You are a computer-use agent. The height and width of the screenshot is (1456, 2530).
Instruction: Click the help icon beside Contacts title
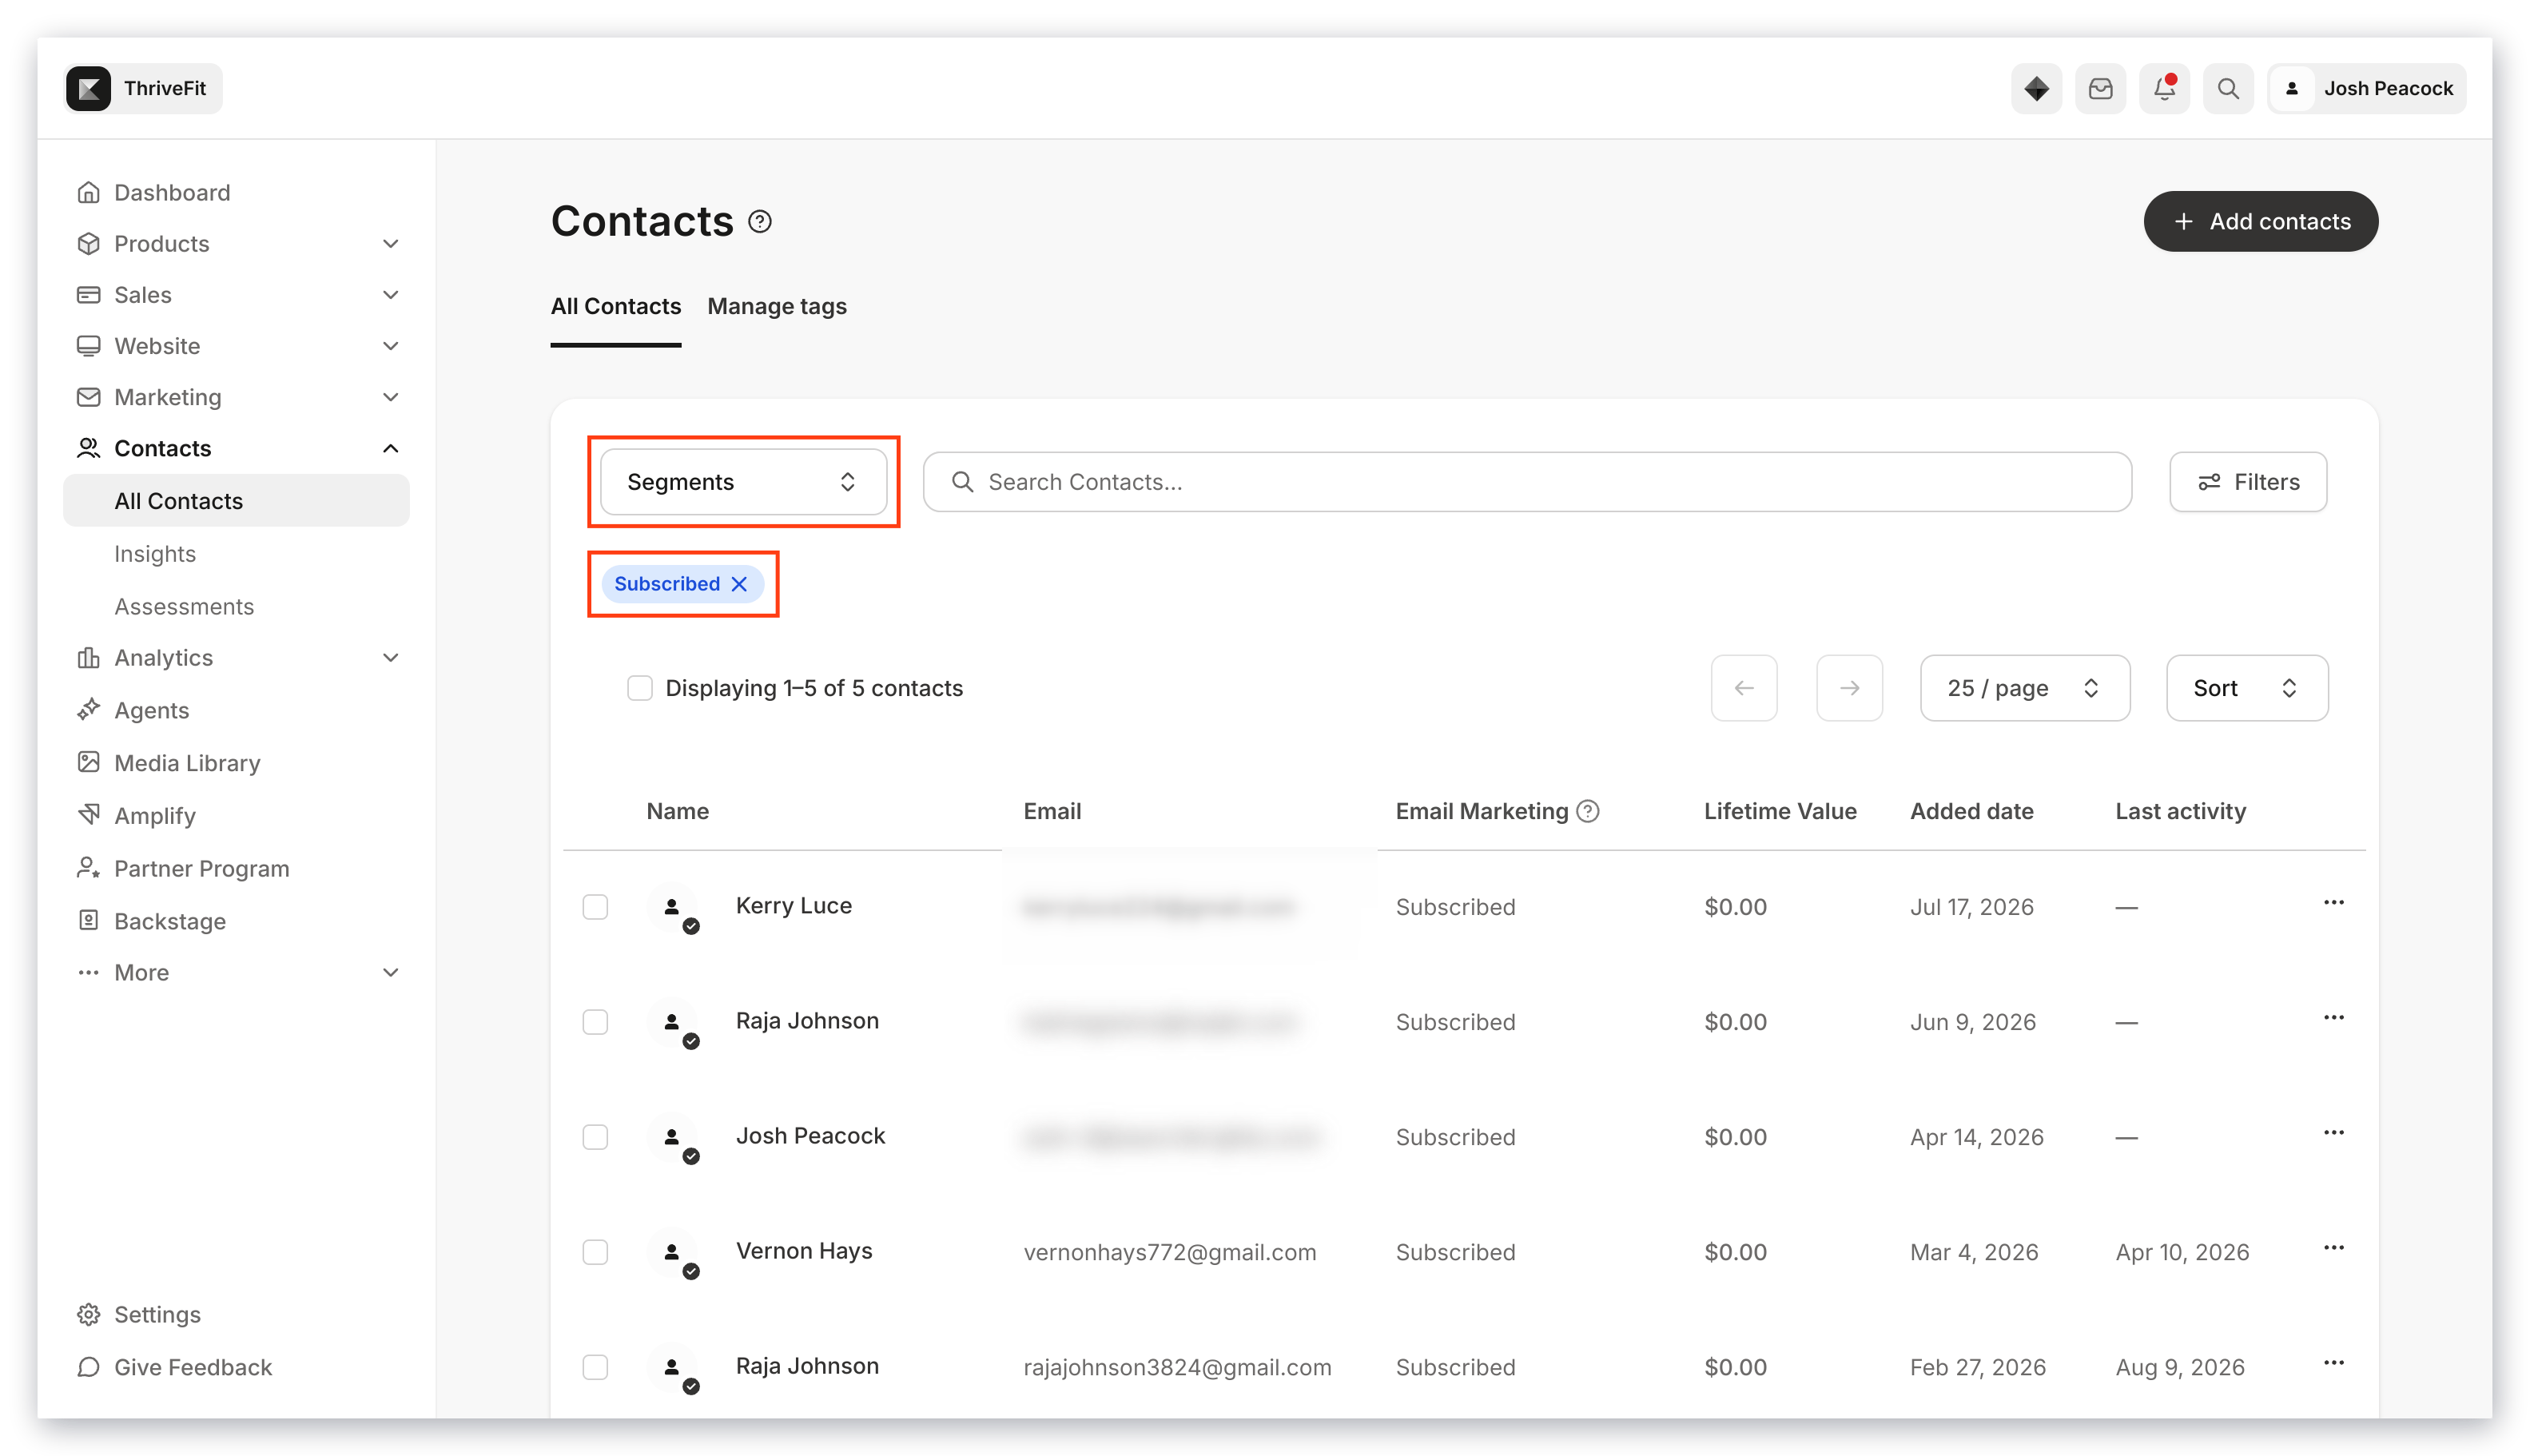(760, 221)
